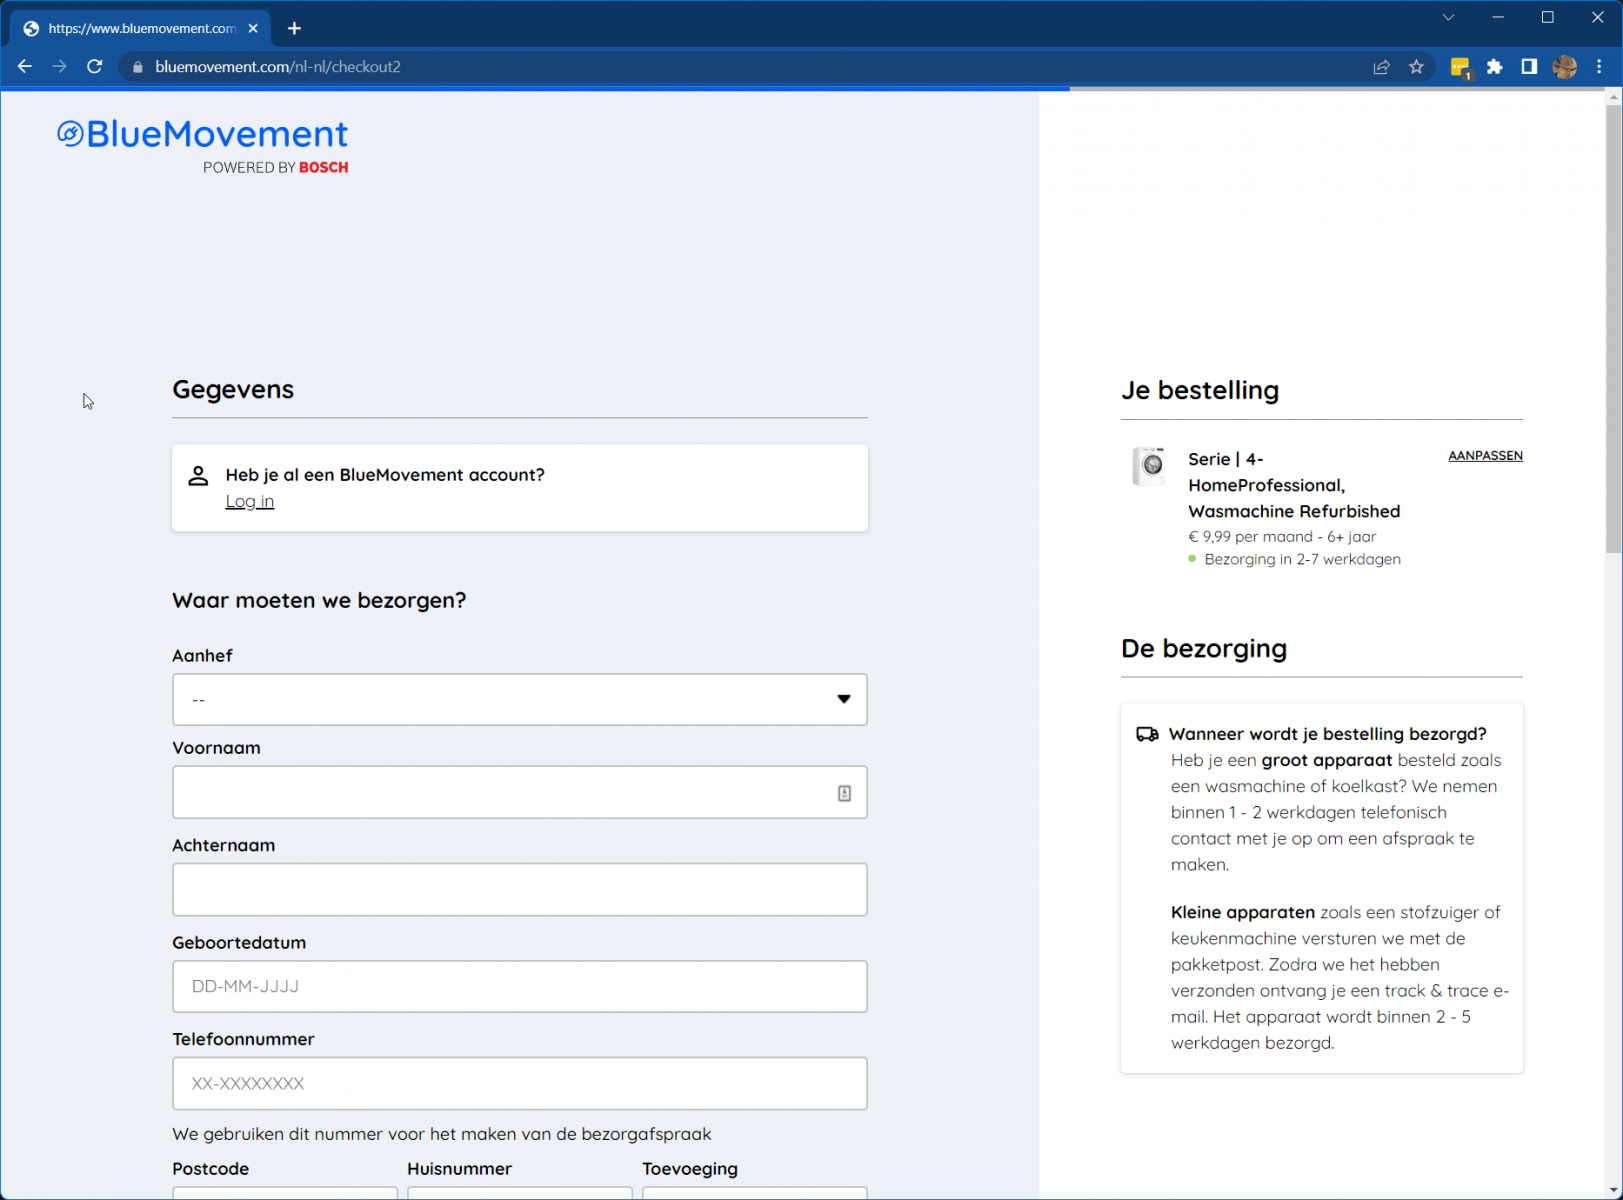Screen dimensions: 1623x1200
Task: Click 'Wanneer wordt je bestelling bezorgd?' text
Action: pos(1327,734)
